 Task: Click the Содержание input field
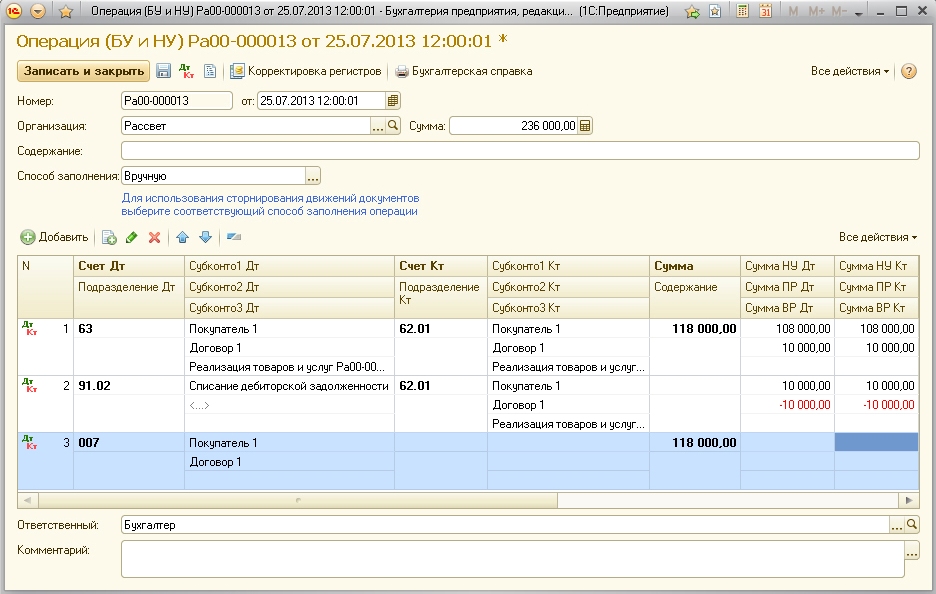tap(520, 151)
